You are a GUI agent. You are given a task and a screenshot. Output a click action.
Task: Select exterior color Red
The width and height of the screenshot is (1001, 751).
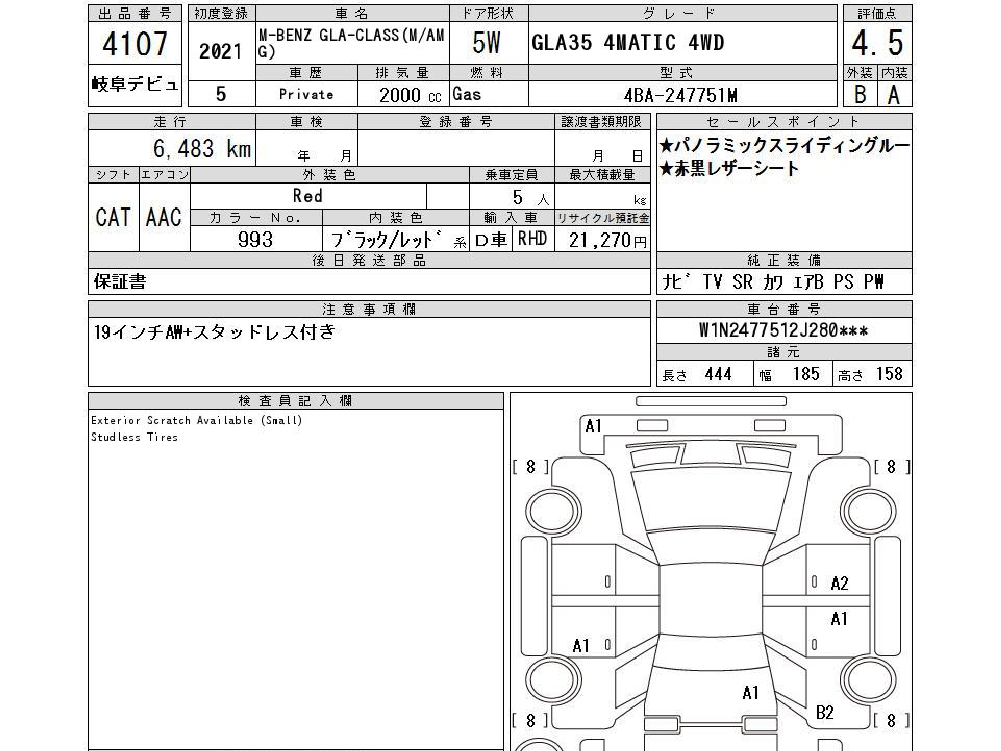[307, 195]
